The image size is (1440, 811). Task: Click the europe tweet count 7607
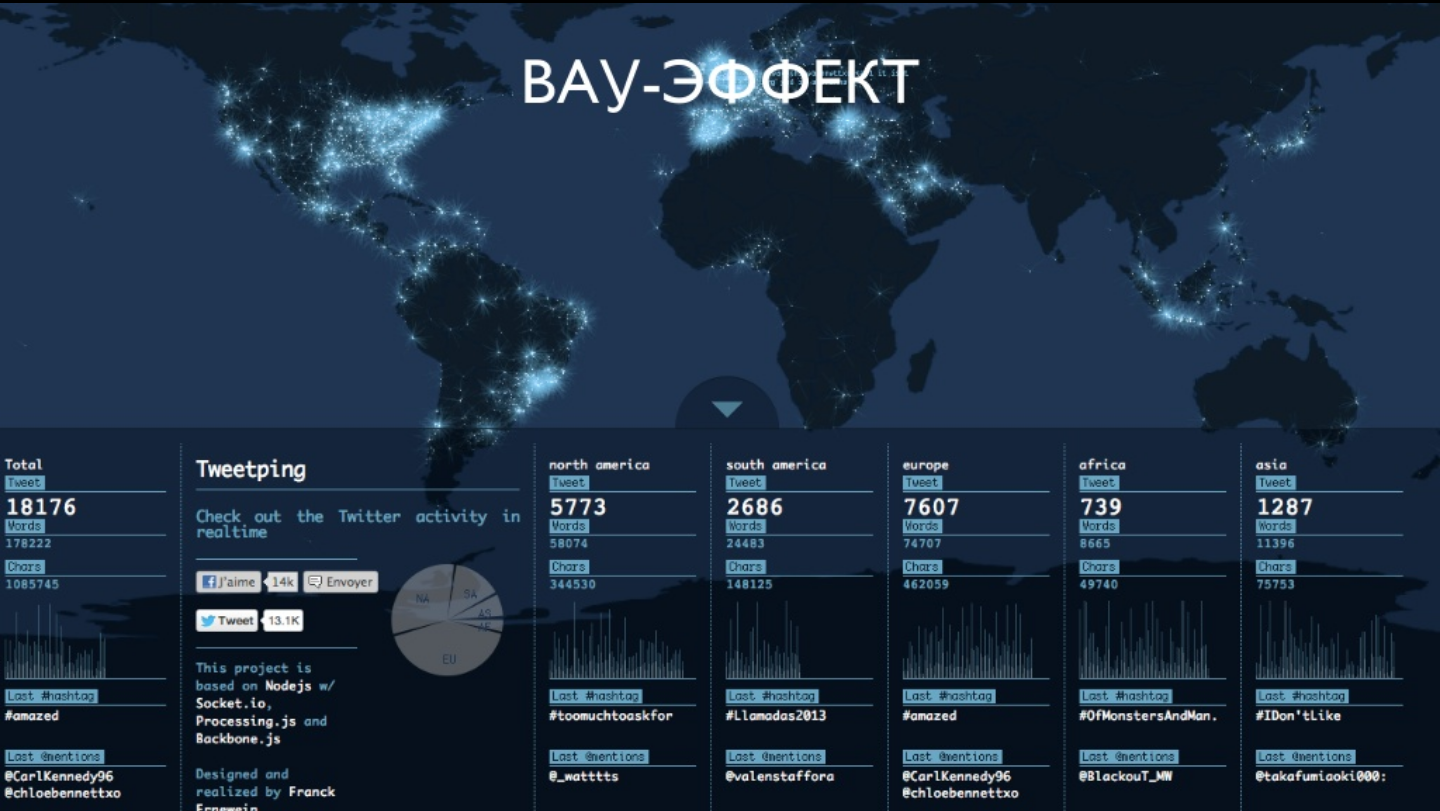click(932, 507)
